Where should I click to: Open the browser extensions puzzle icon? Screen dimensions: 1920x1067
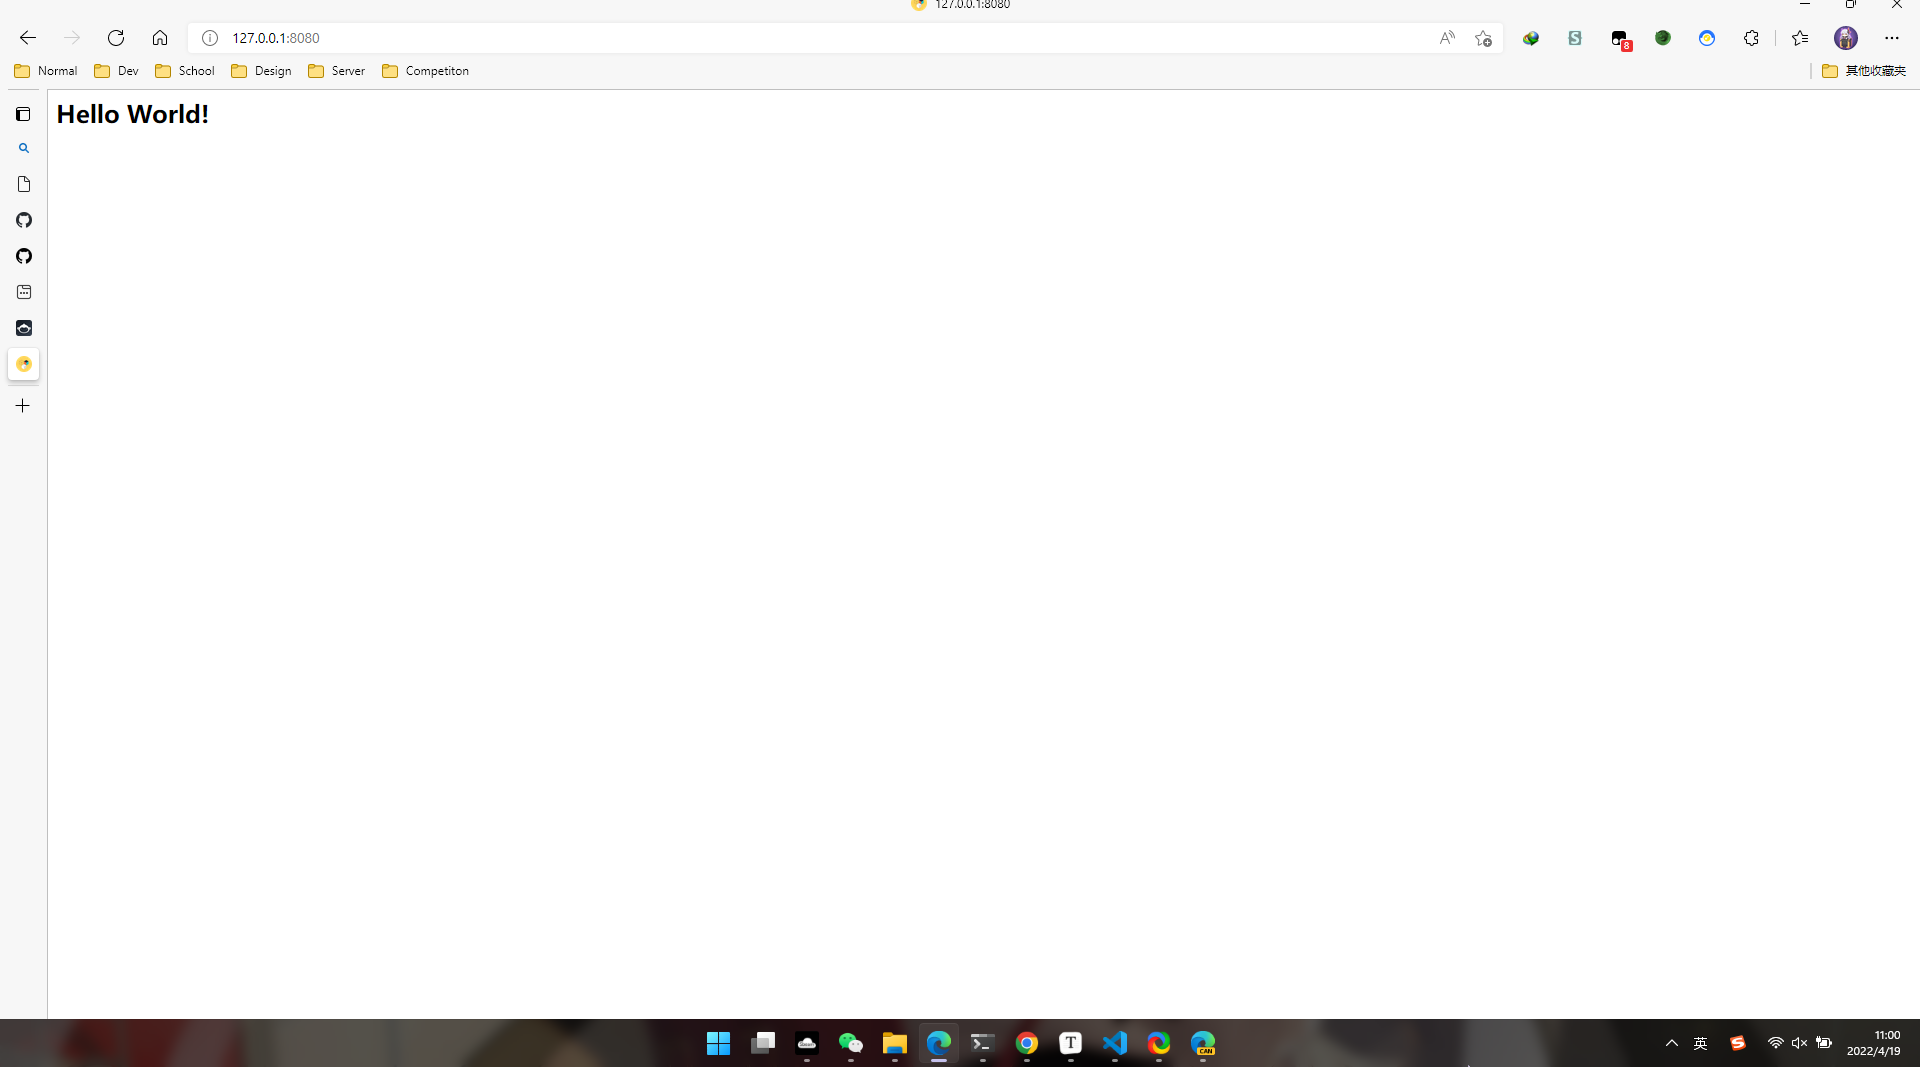tap(1751, 38)
